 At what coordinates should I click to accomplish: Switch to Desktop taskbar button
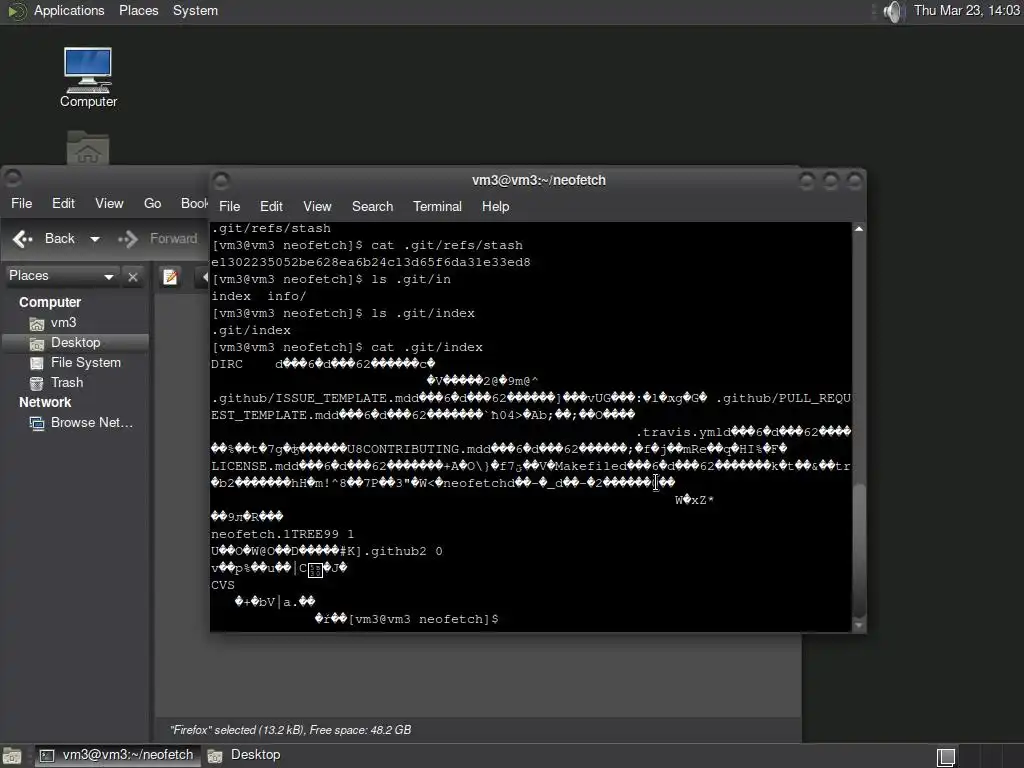tap(244, 755)
